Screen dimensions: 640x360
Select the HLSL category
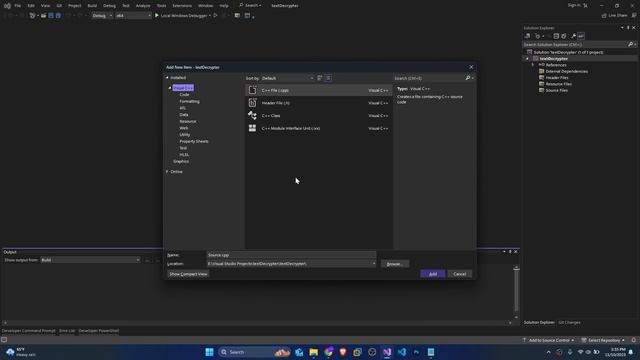(x=184, y=155)
